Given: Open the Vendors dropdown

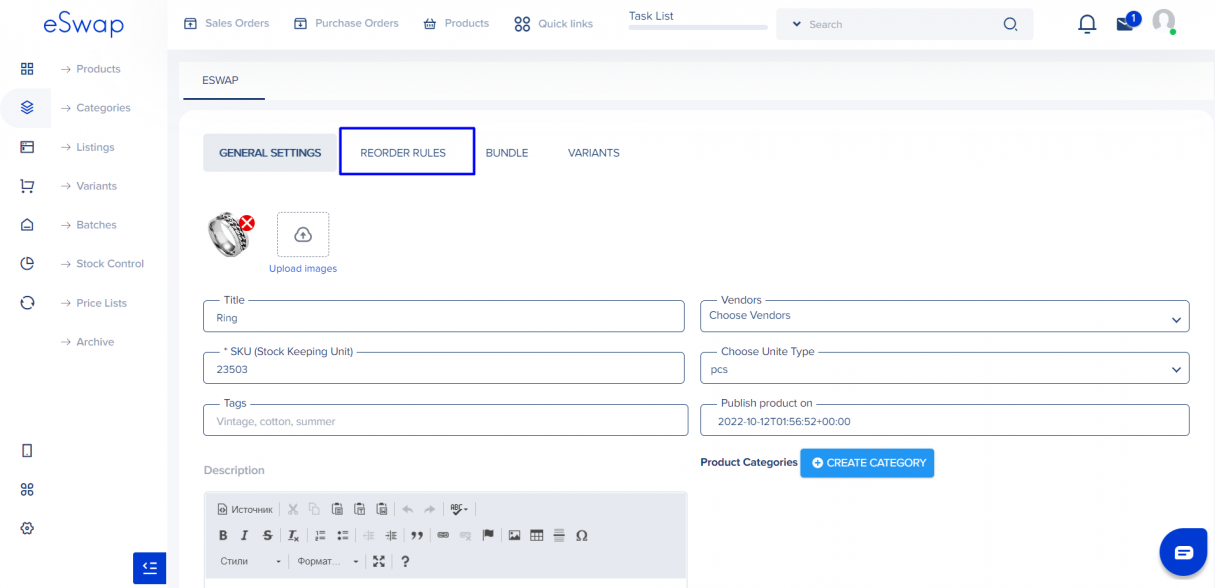Looking at the screenshot, I should 943,315.
